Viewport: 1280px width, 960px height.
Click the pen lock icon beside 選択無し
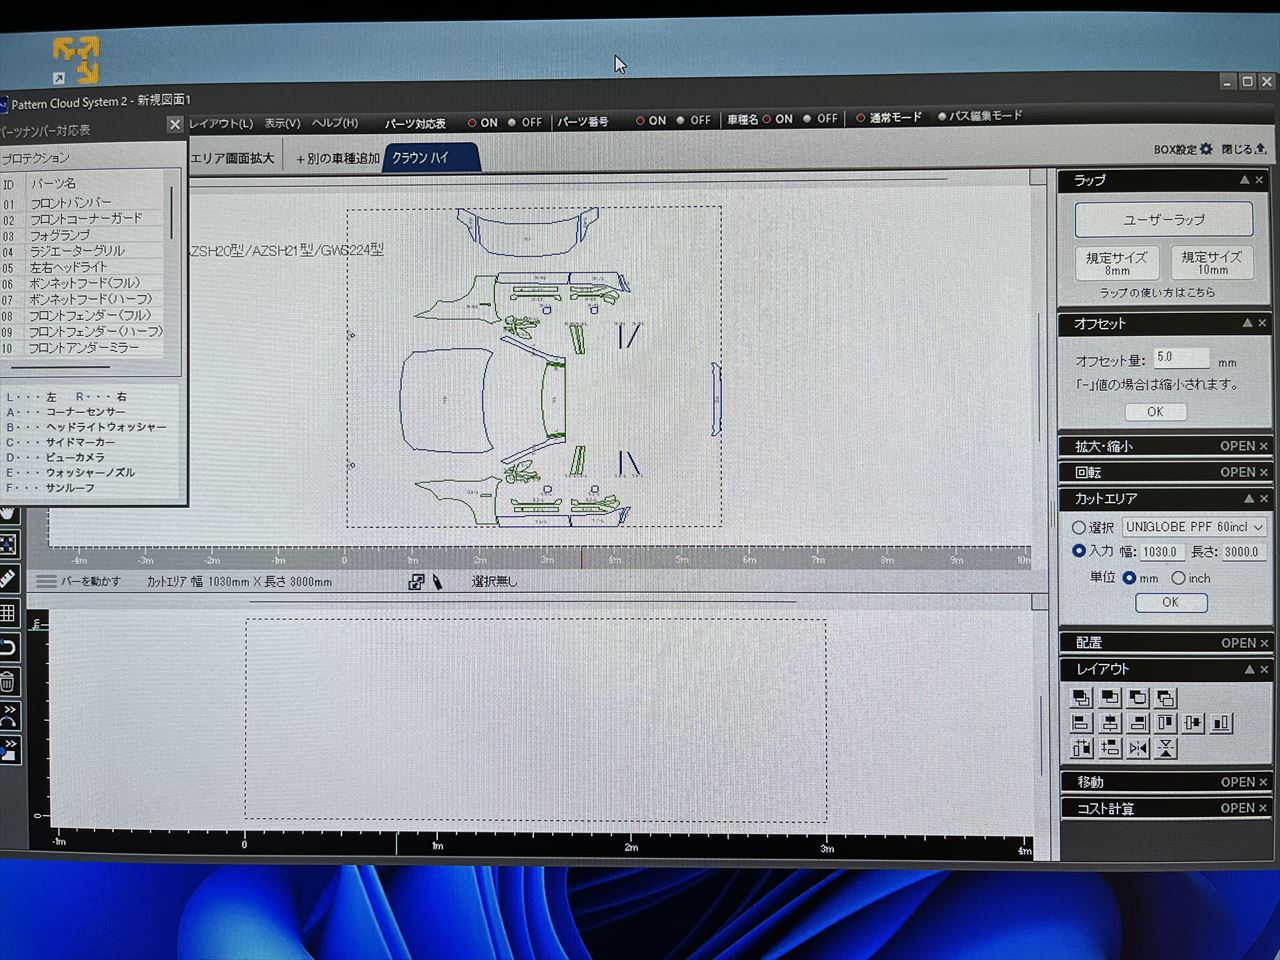click(437, 581)
